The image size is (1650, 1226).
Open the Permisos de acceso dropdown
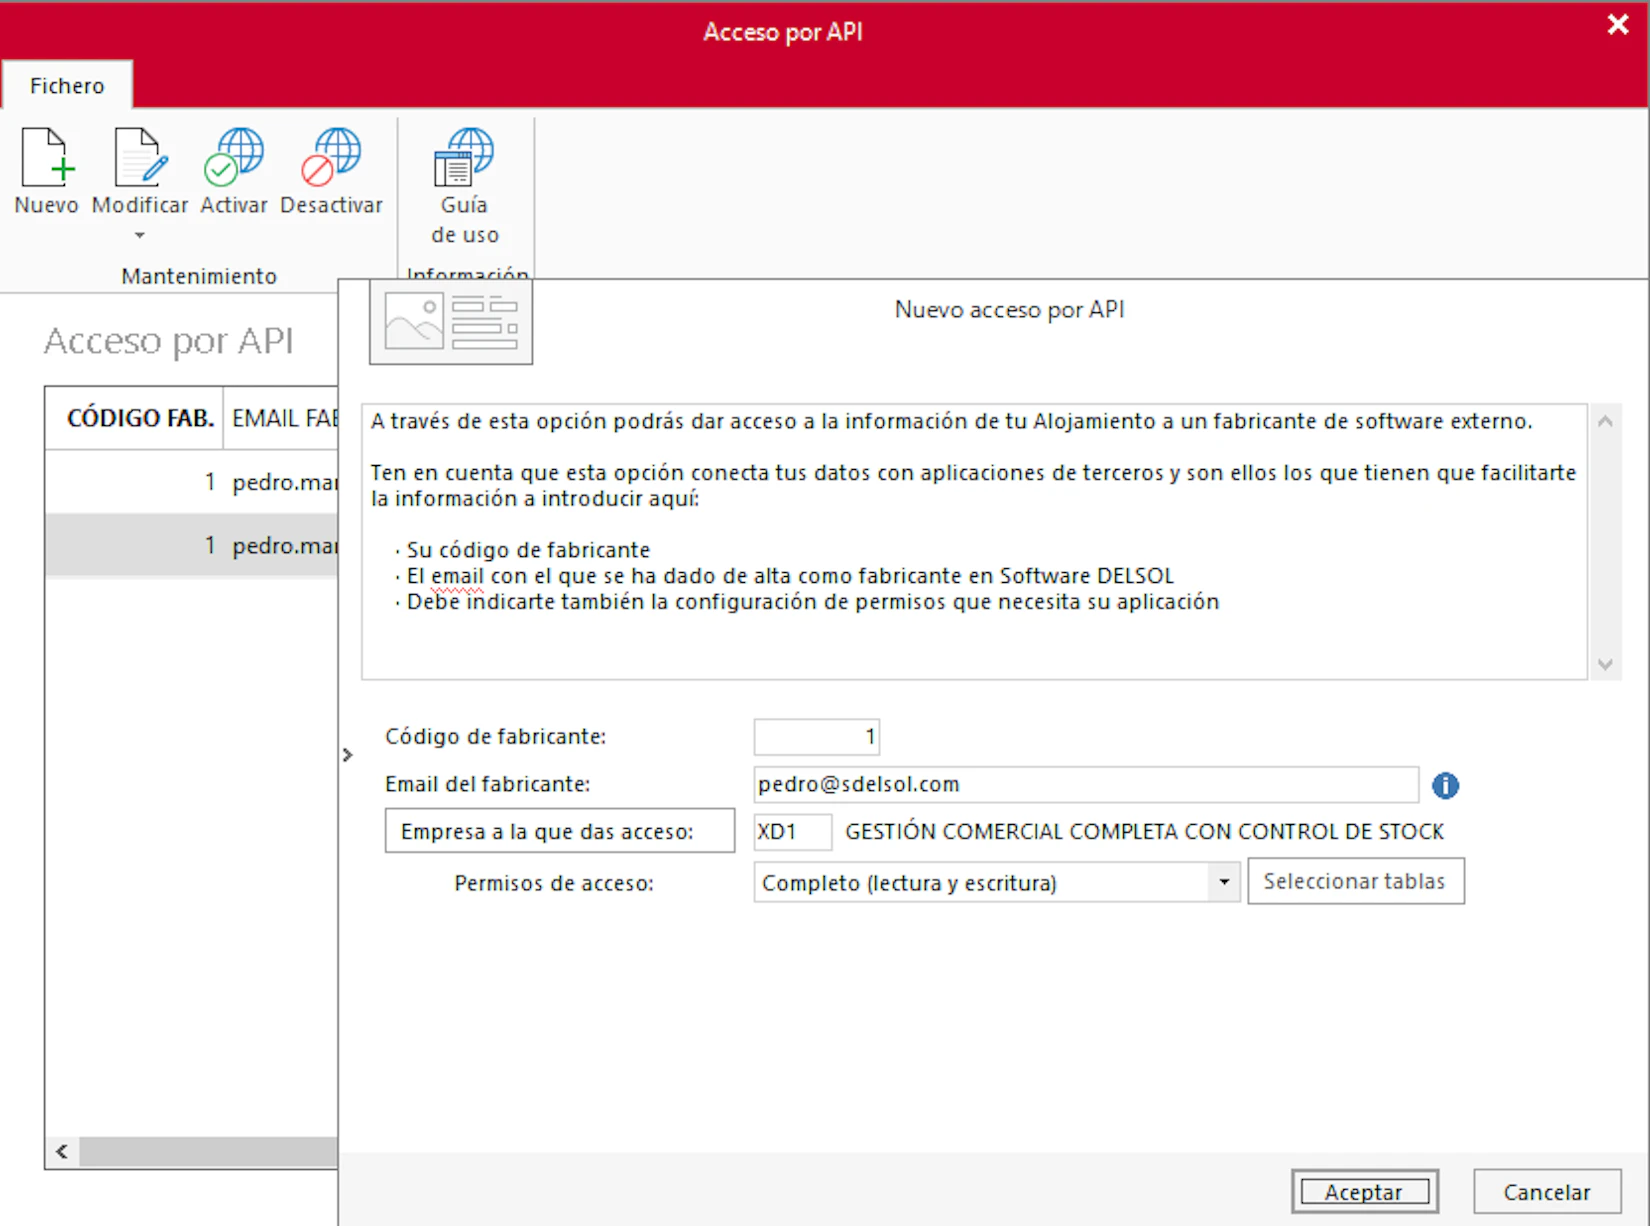tap(1223, 882)
